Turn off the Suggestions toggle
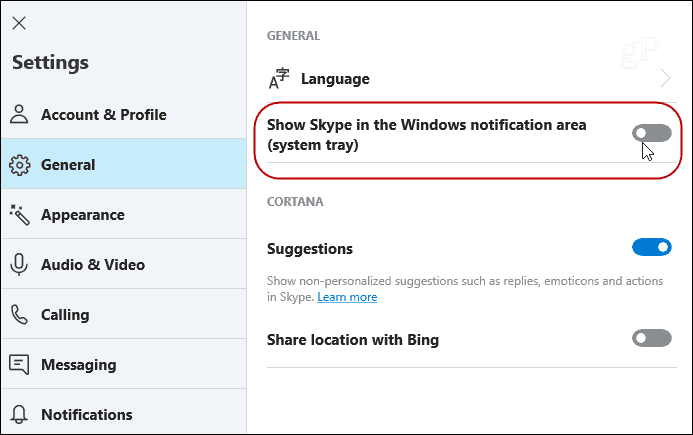The height and width of the screenshot is (435, 693). (x=652, y=247)
